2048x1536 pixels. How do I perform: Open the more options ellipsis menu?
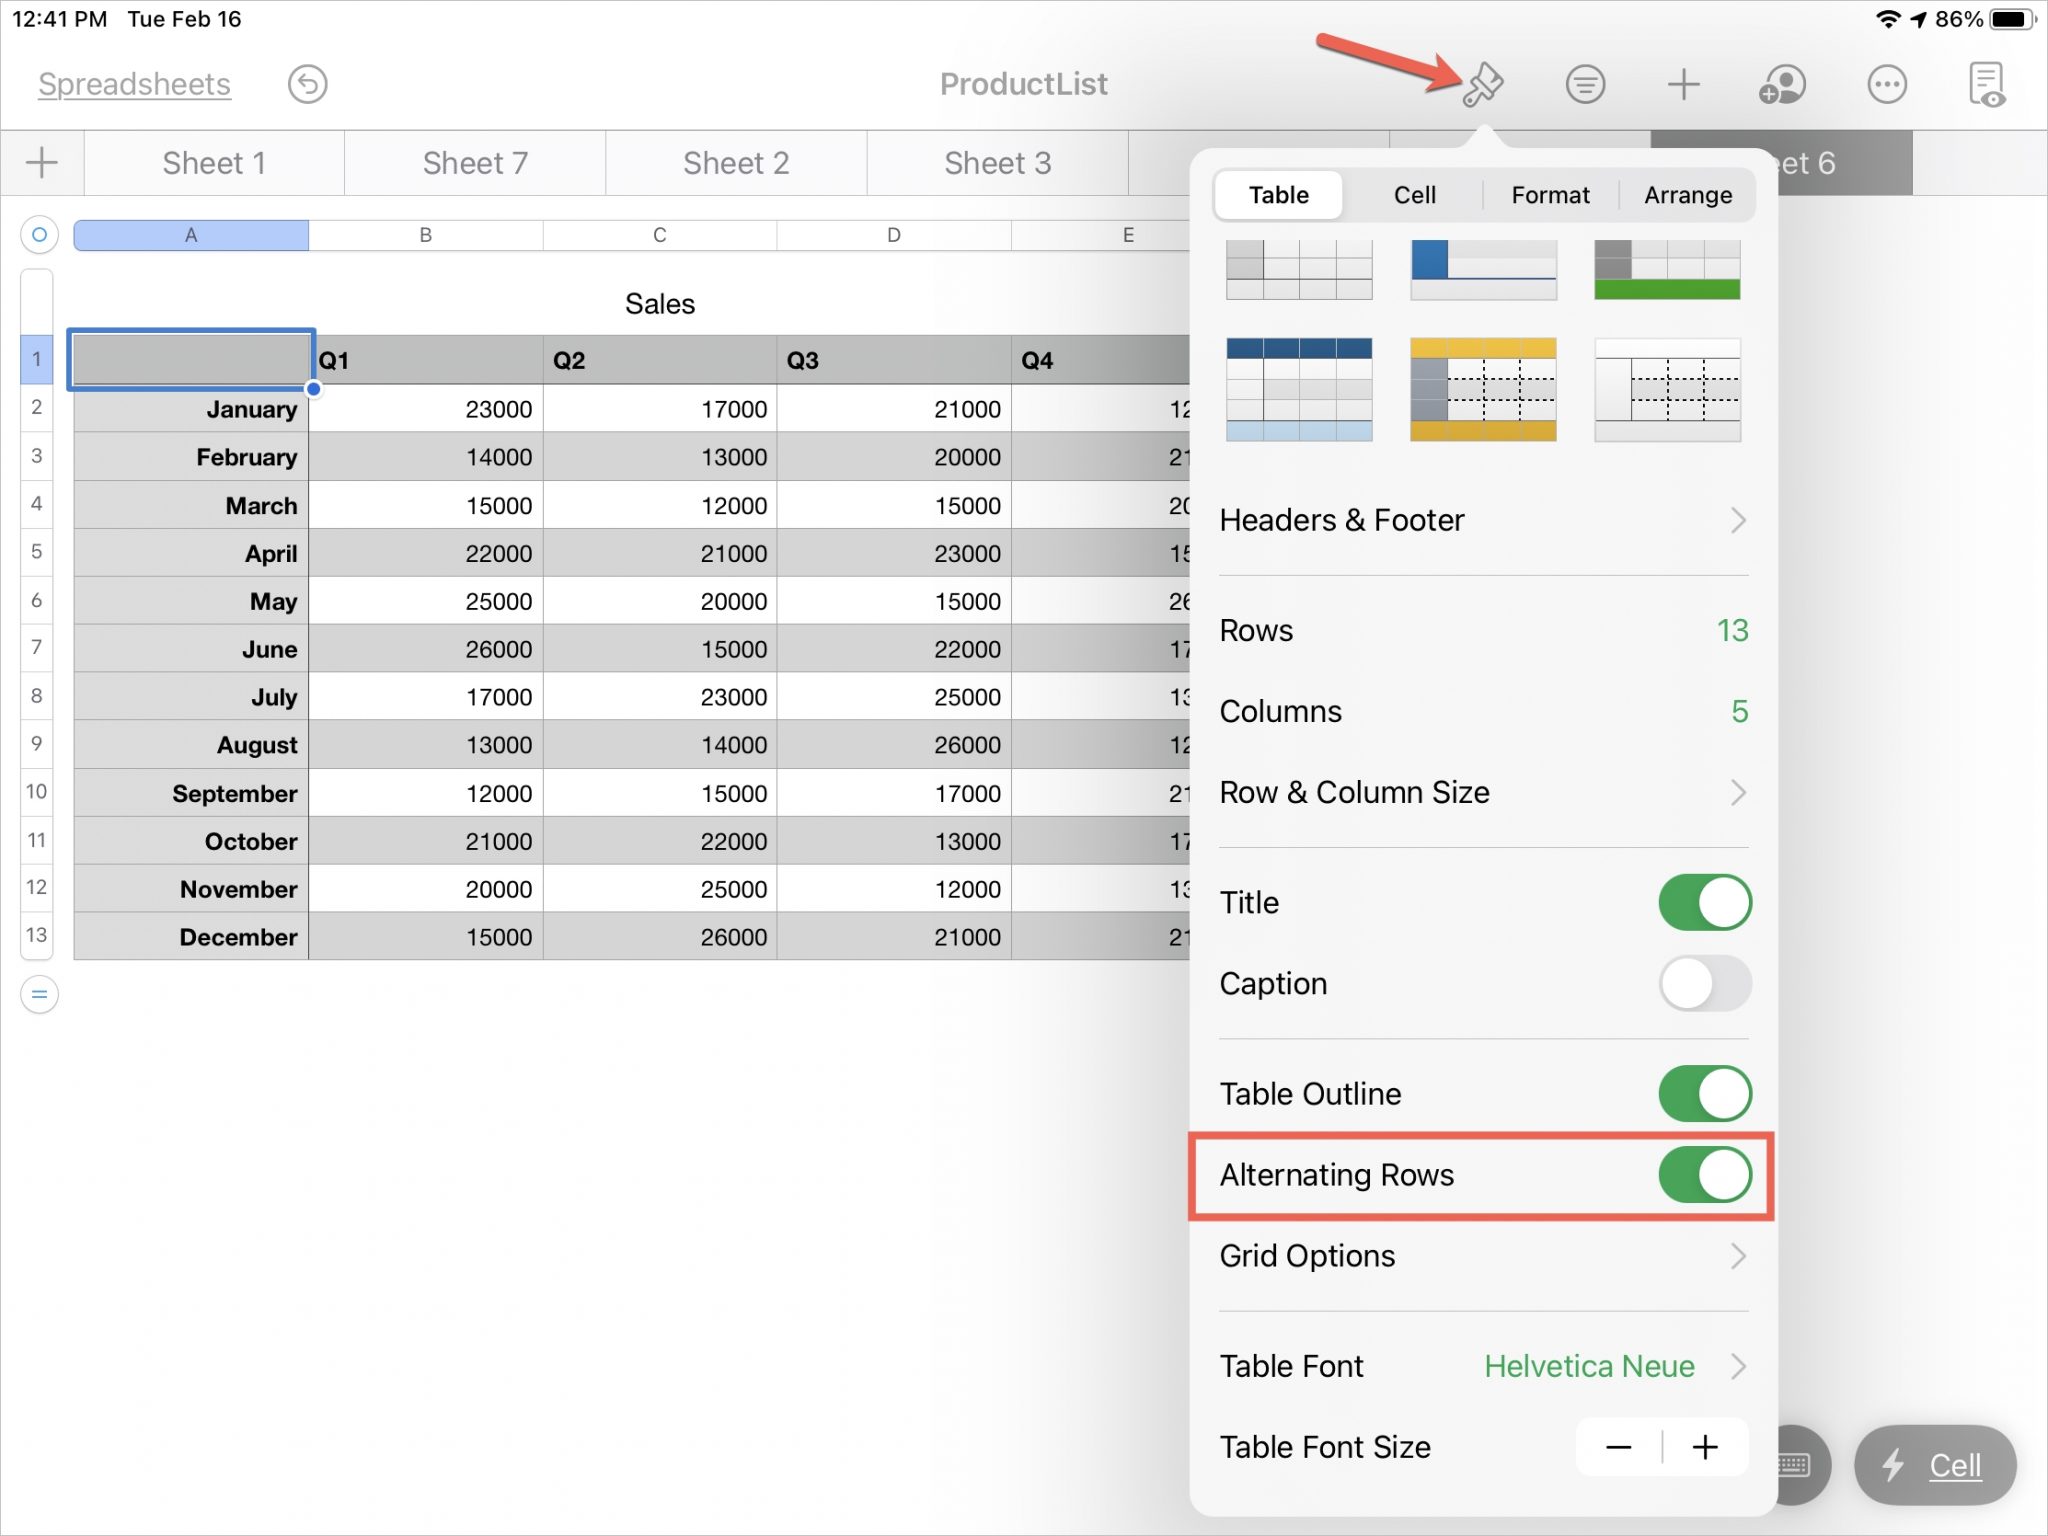(1888, 84)
